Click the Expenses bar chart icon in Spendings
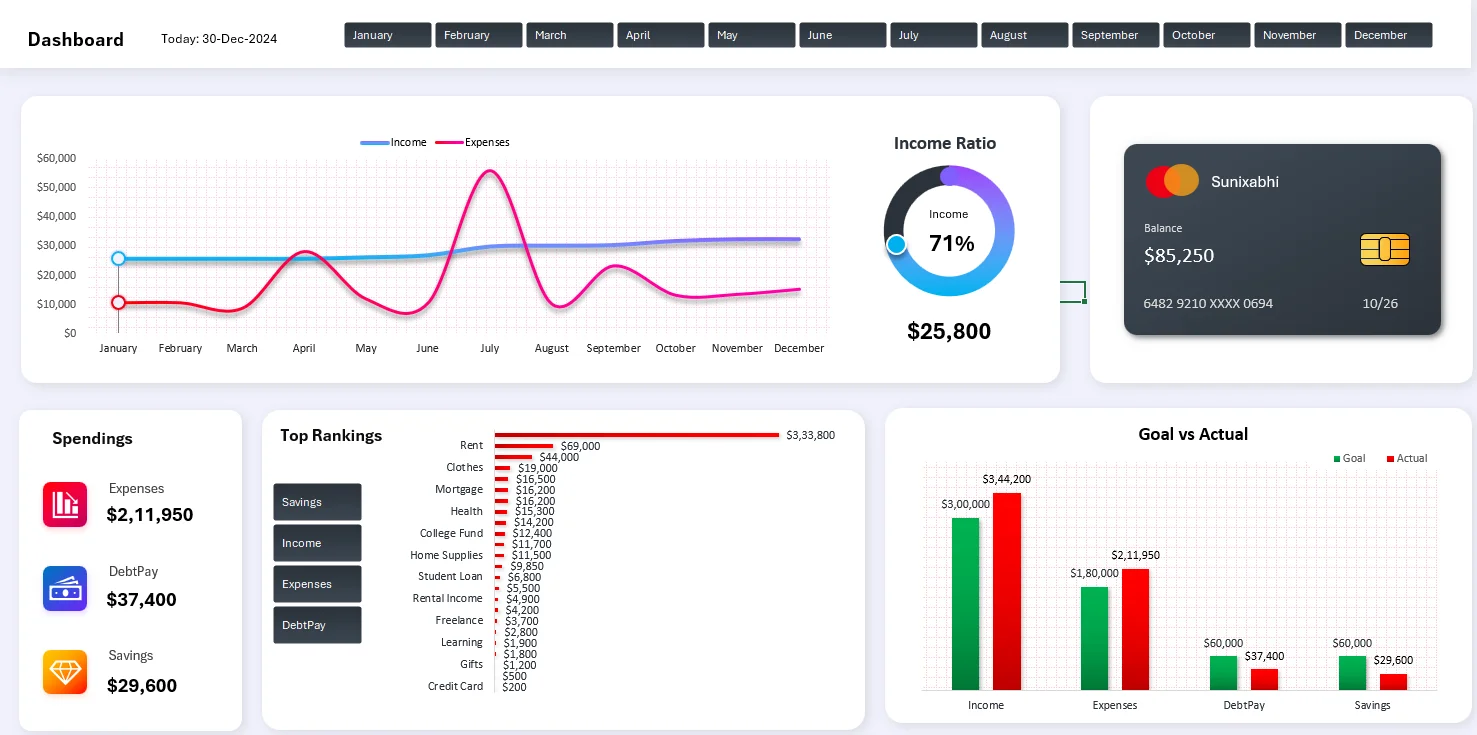Image resolution: width=1477 pixels, height=735 pixels. 64,504
